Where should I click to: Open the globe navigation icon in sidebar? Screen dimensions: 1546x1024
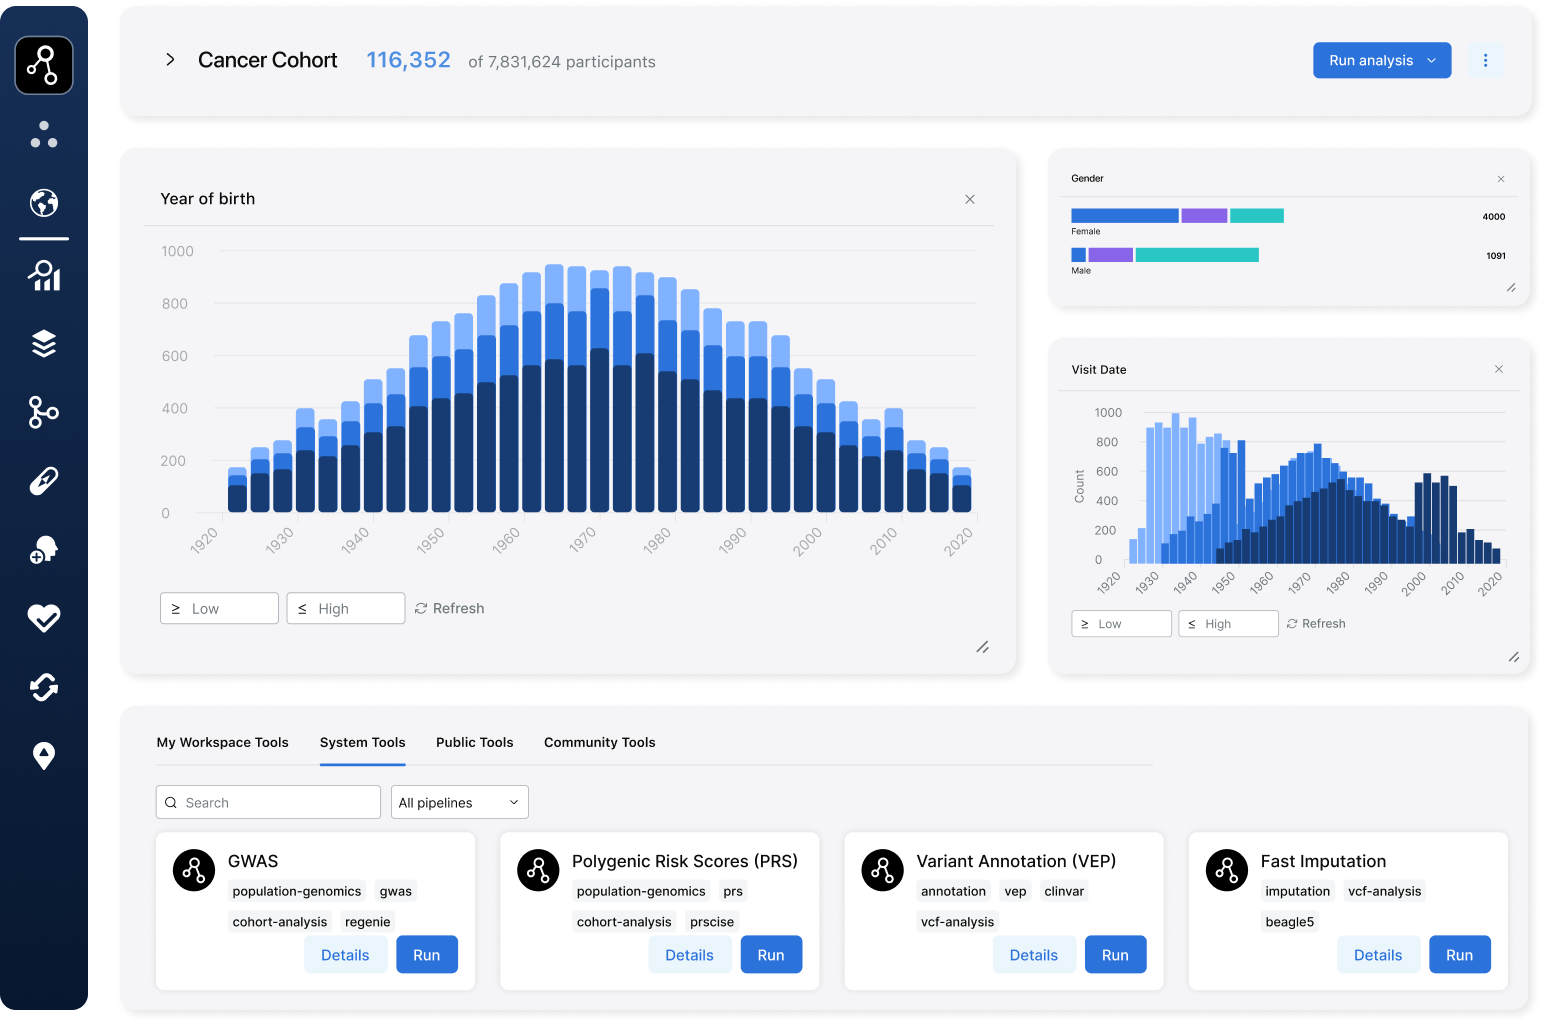click(43, 204)
